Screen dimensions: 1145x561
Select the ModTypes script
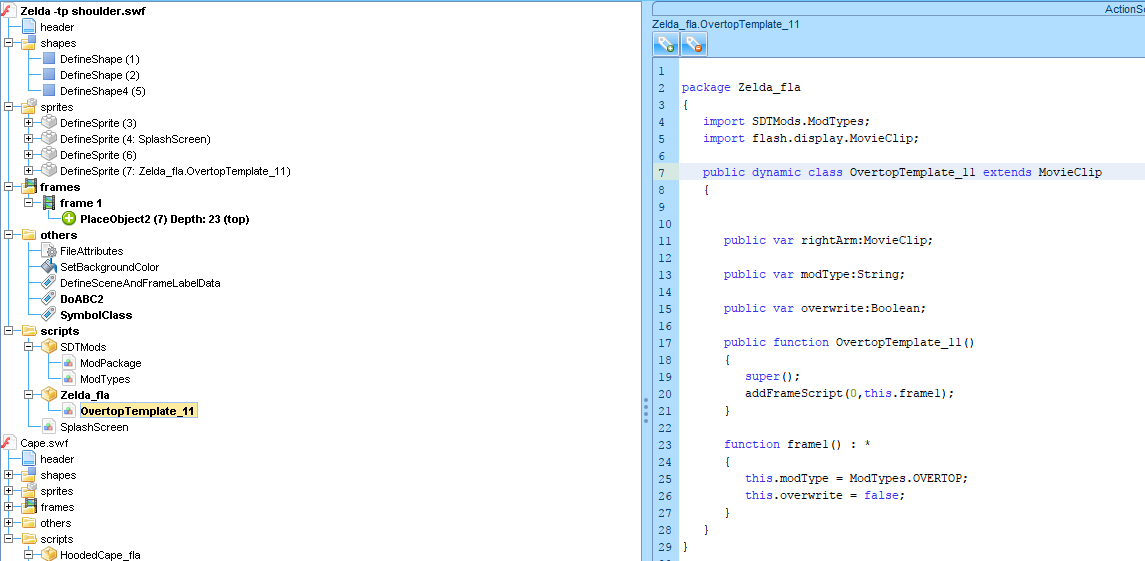pyautogui.click(x=104, y=379)
